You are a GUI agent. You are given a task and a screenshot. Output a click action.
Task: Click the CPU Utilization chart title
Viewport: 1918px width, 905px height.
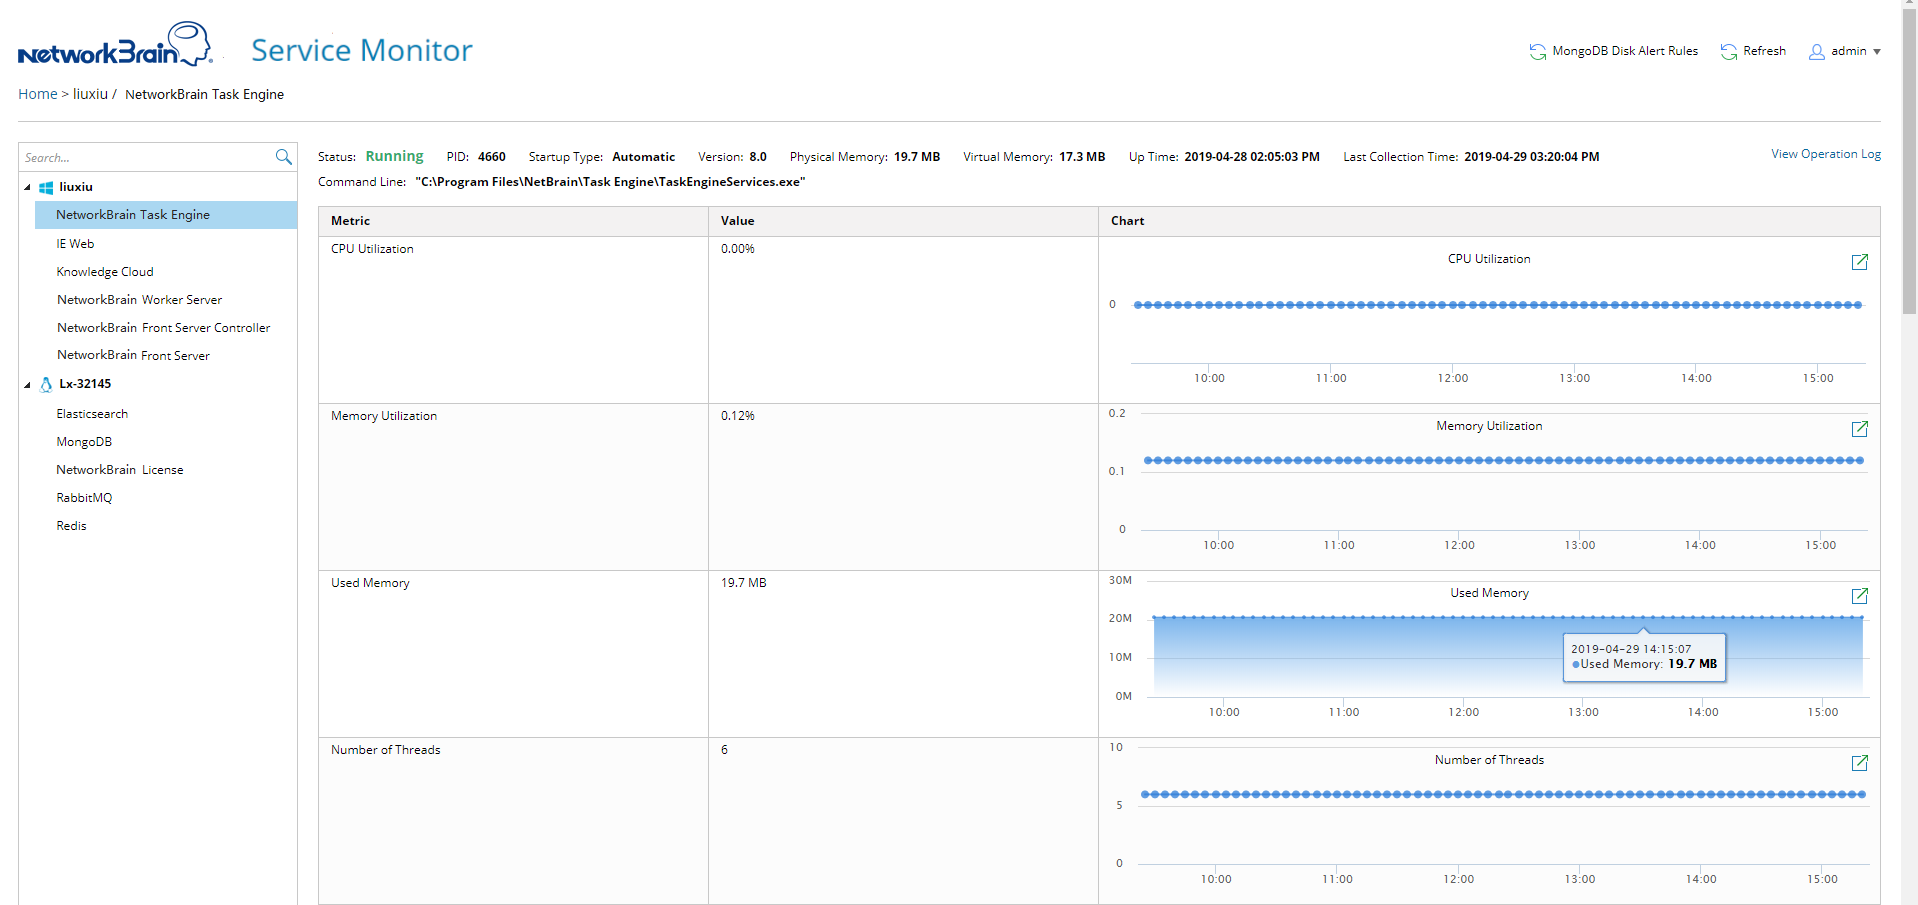1489,259
